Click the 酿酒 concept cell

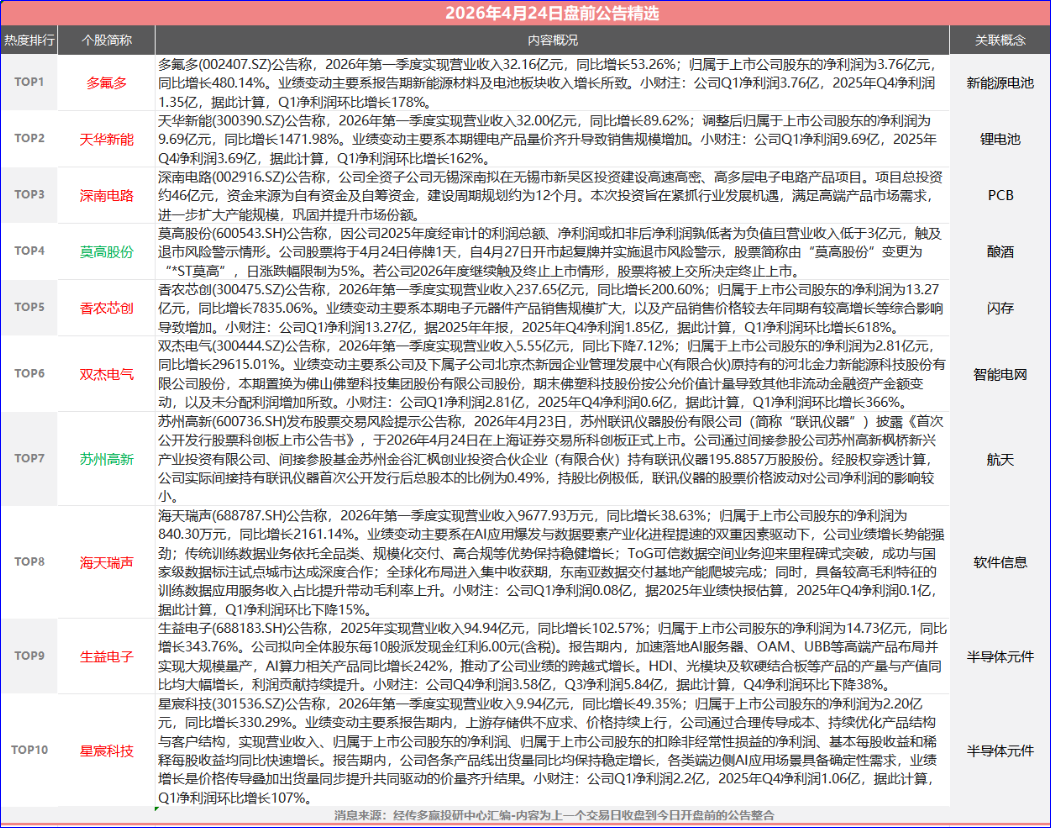click(x=1000, y=252)
